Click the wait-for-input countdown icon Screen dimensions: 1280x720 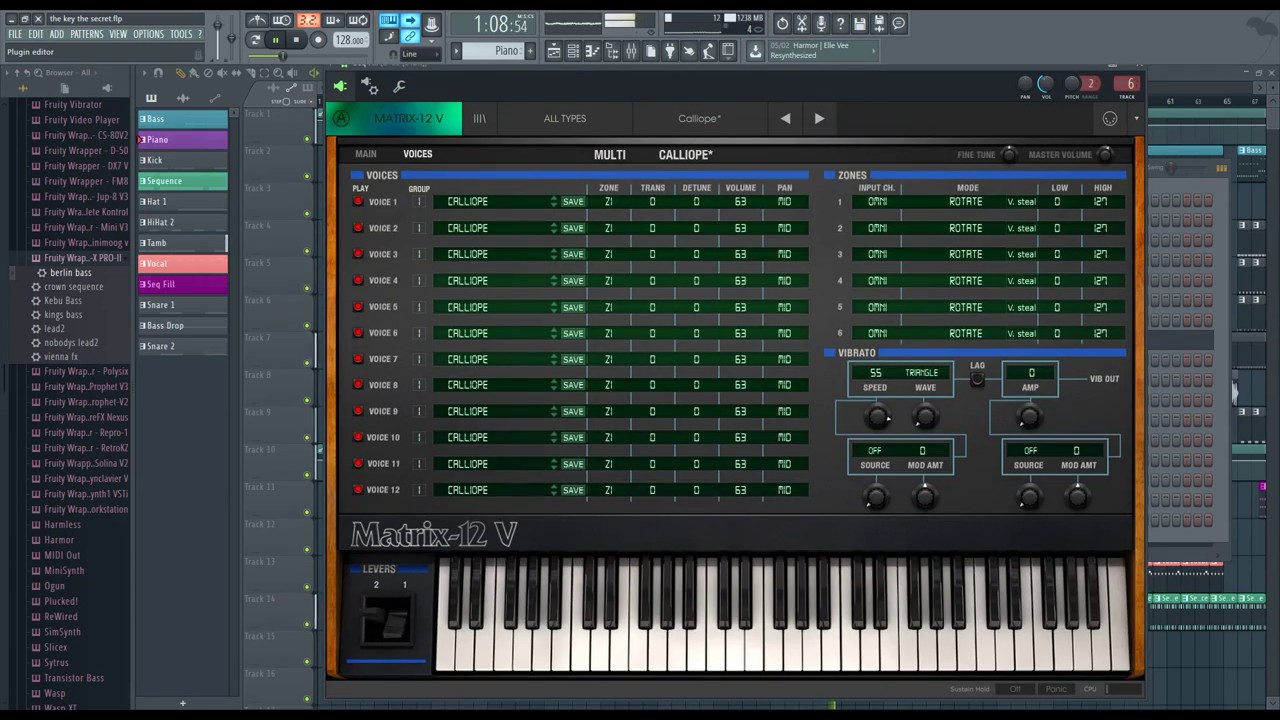[x=282, y=21]
